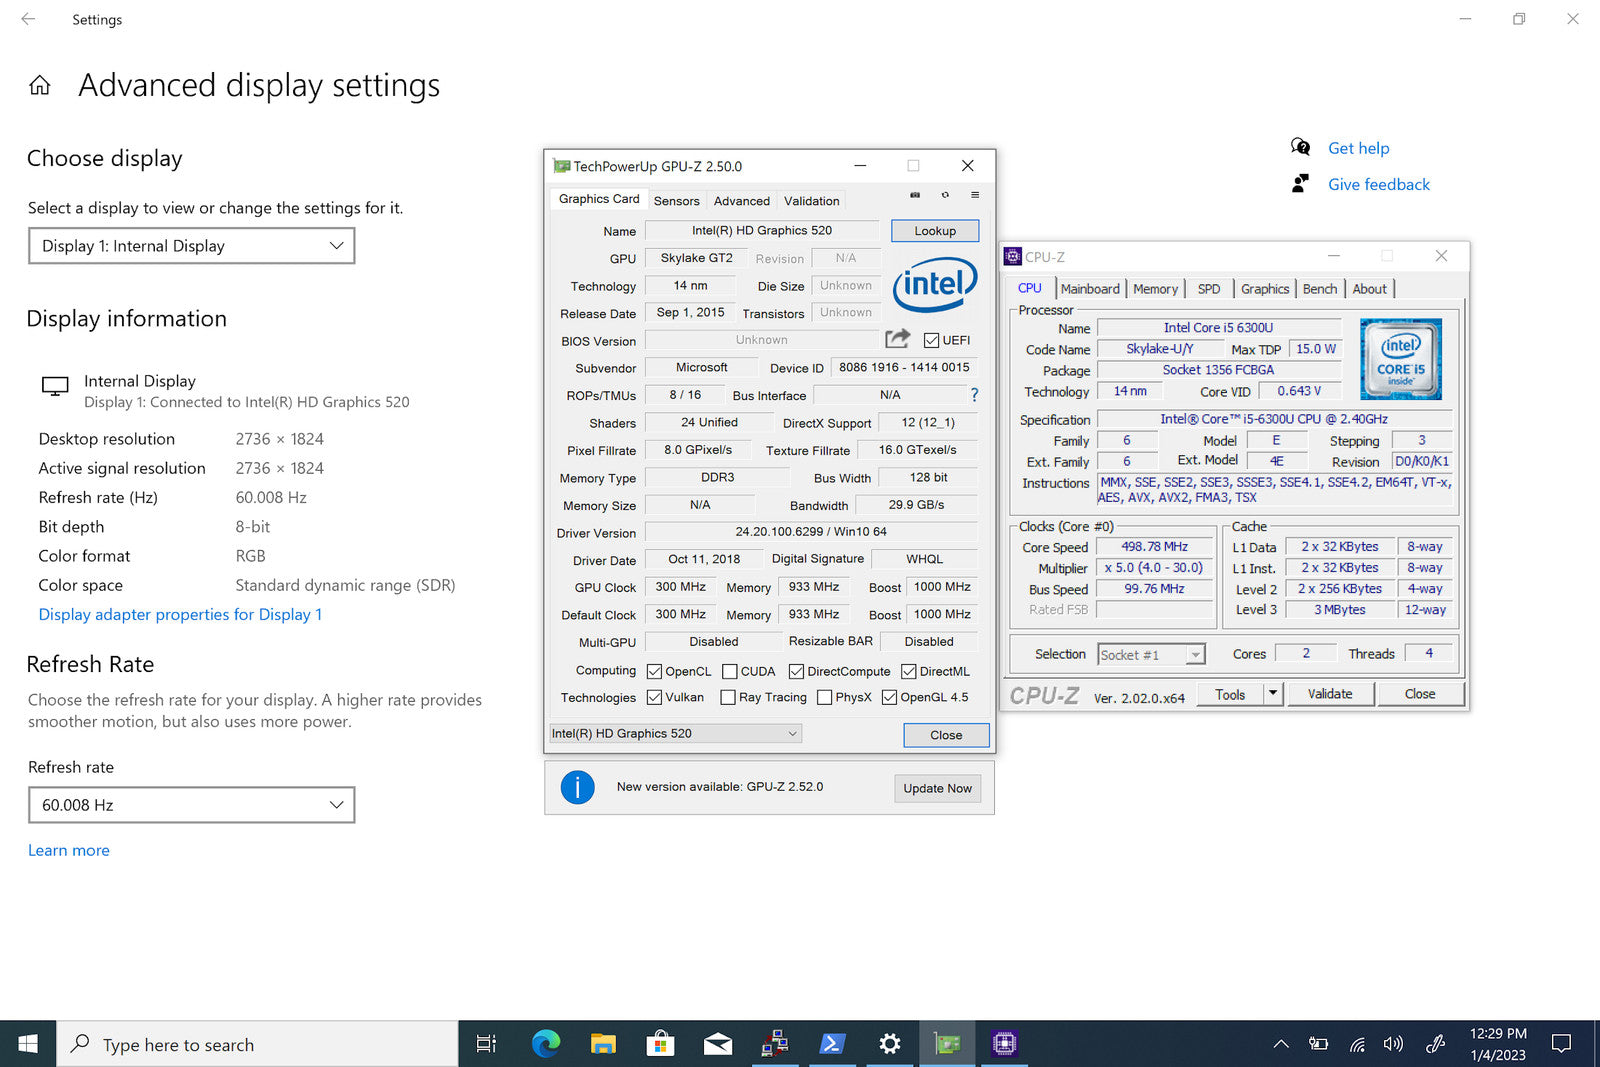The width and height of the screenshot is (1600, 1067).
Task: Switch to CPU-Z taskbar icon
Action: (x=1004, y=1044)
